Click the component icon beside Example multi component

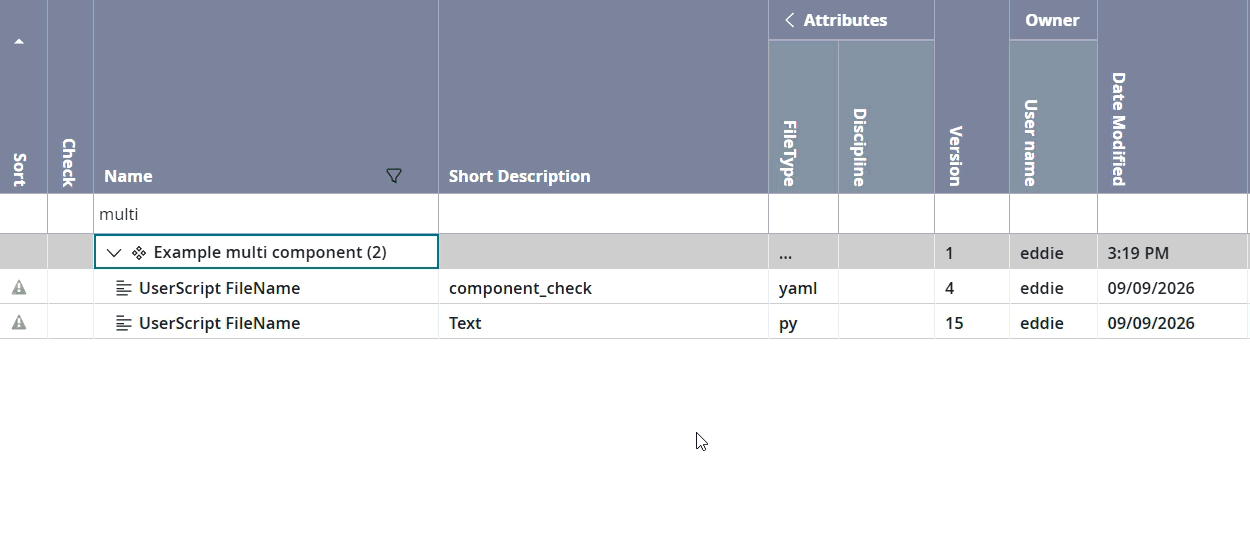pos(139,253)
